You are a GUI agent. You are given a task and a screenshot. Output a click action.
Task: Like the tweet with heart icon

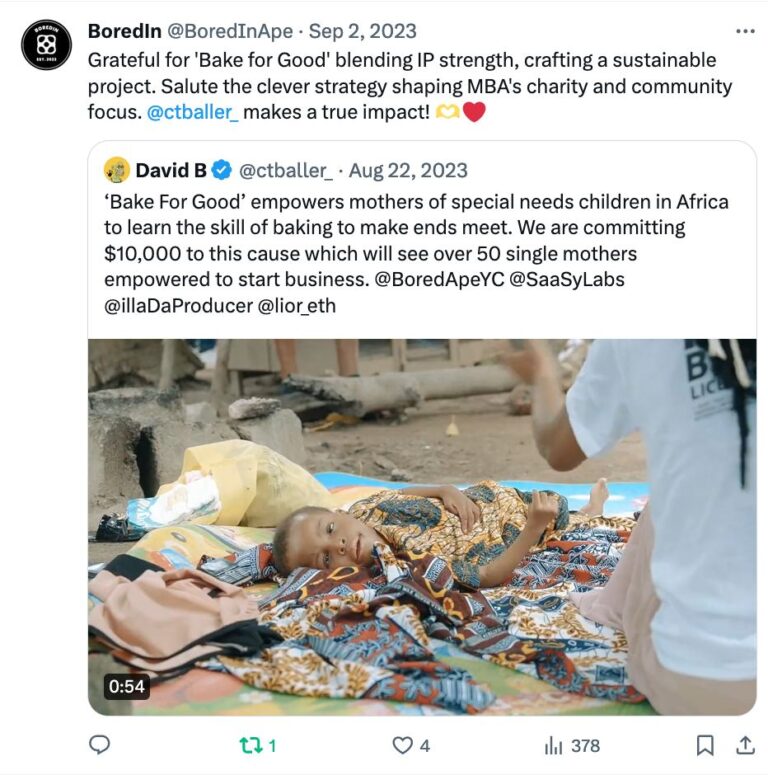pos(402,745)
